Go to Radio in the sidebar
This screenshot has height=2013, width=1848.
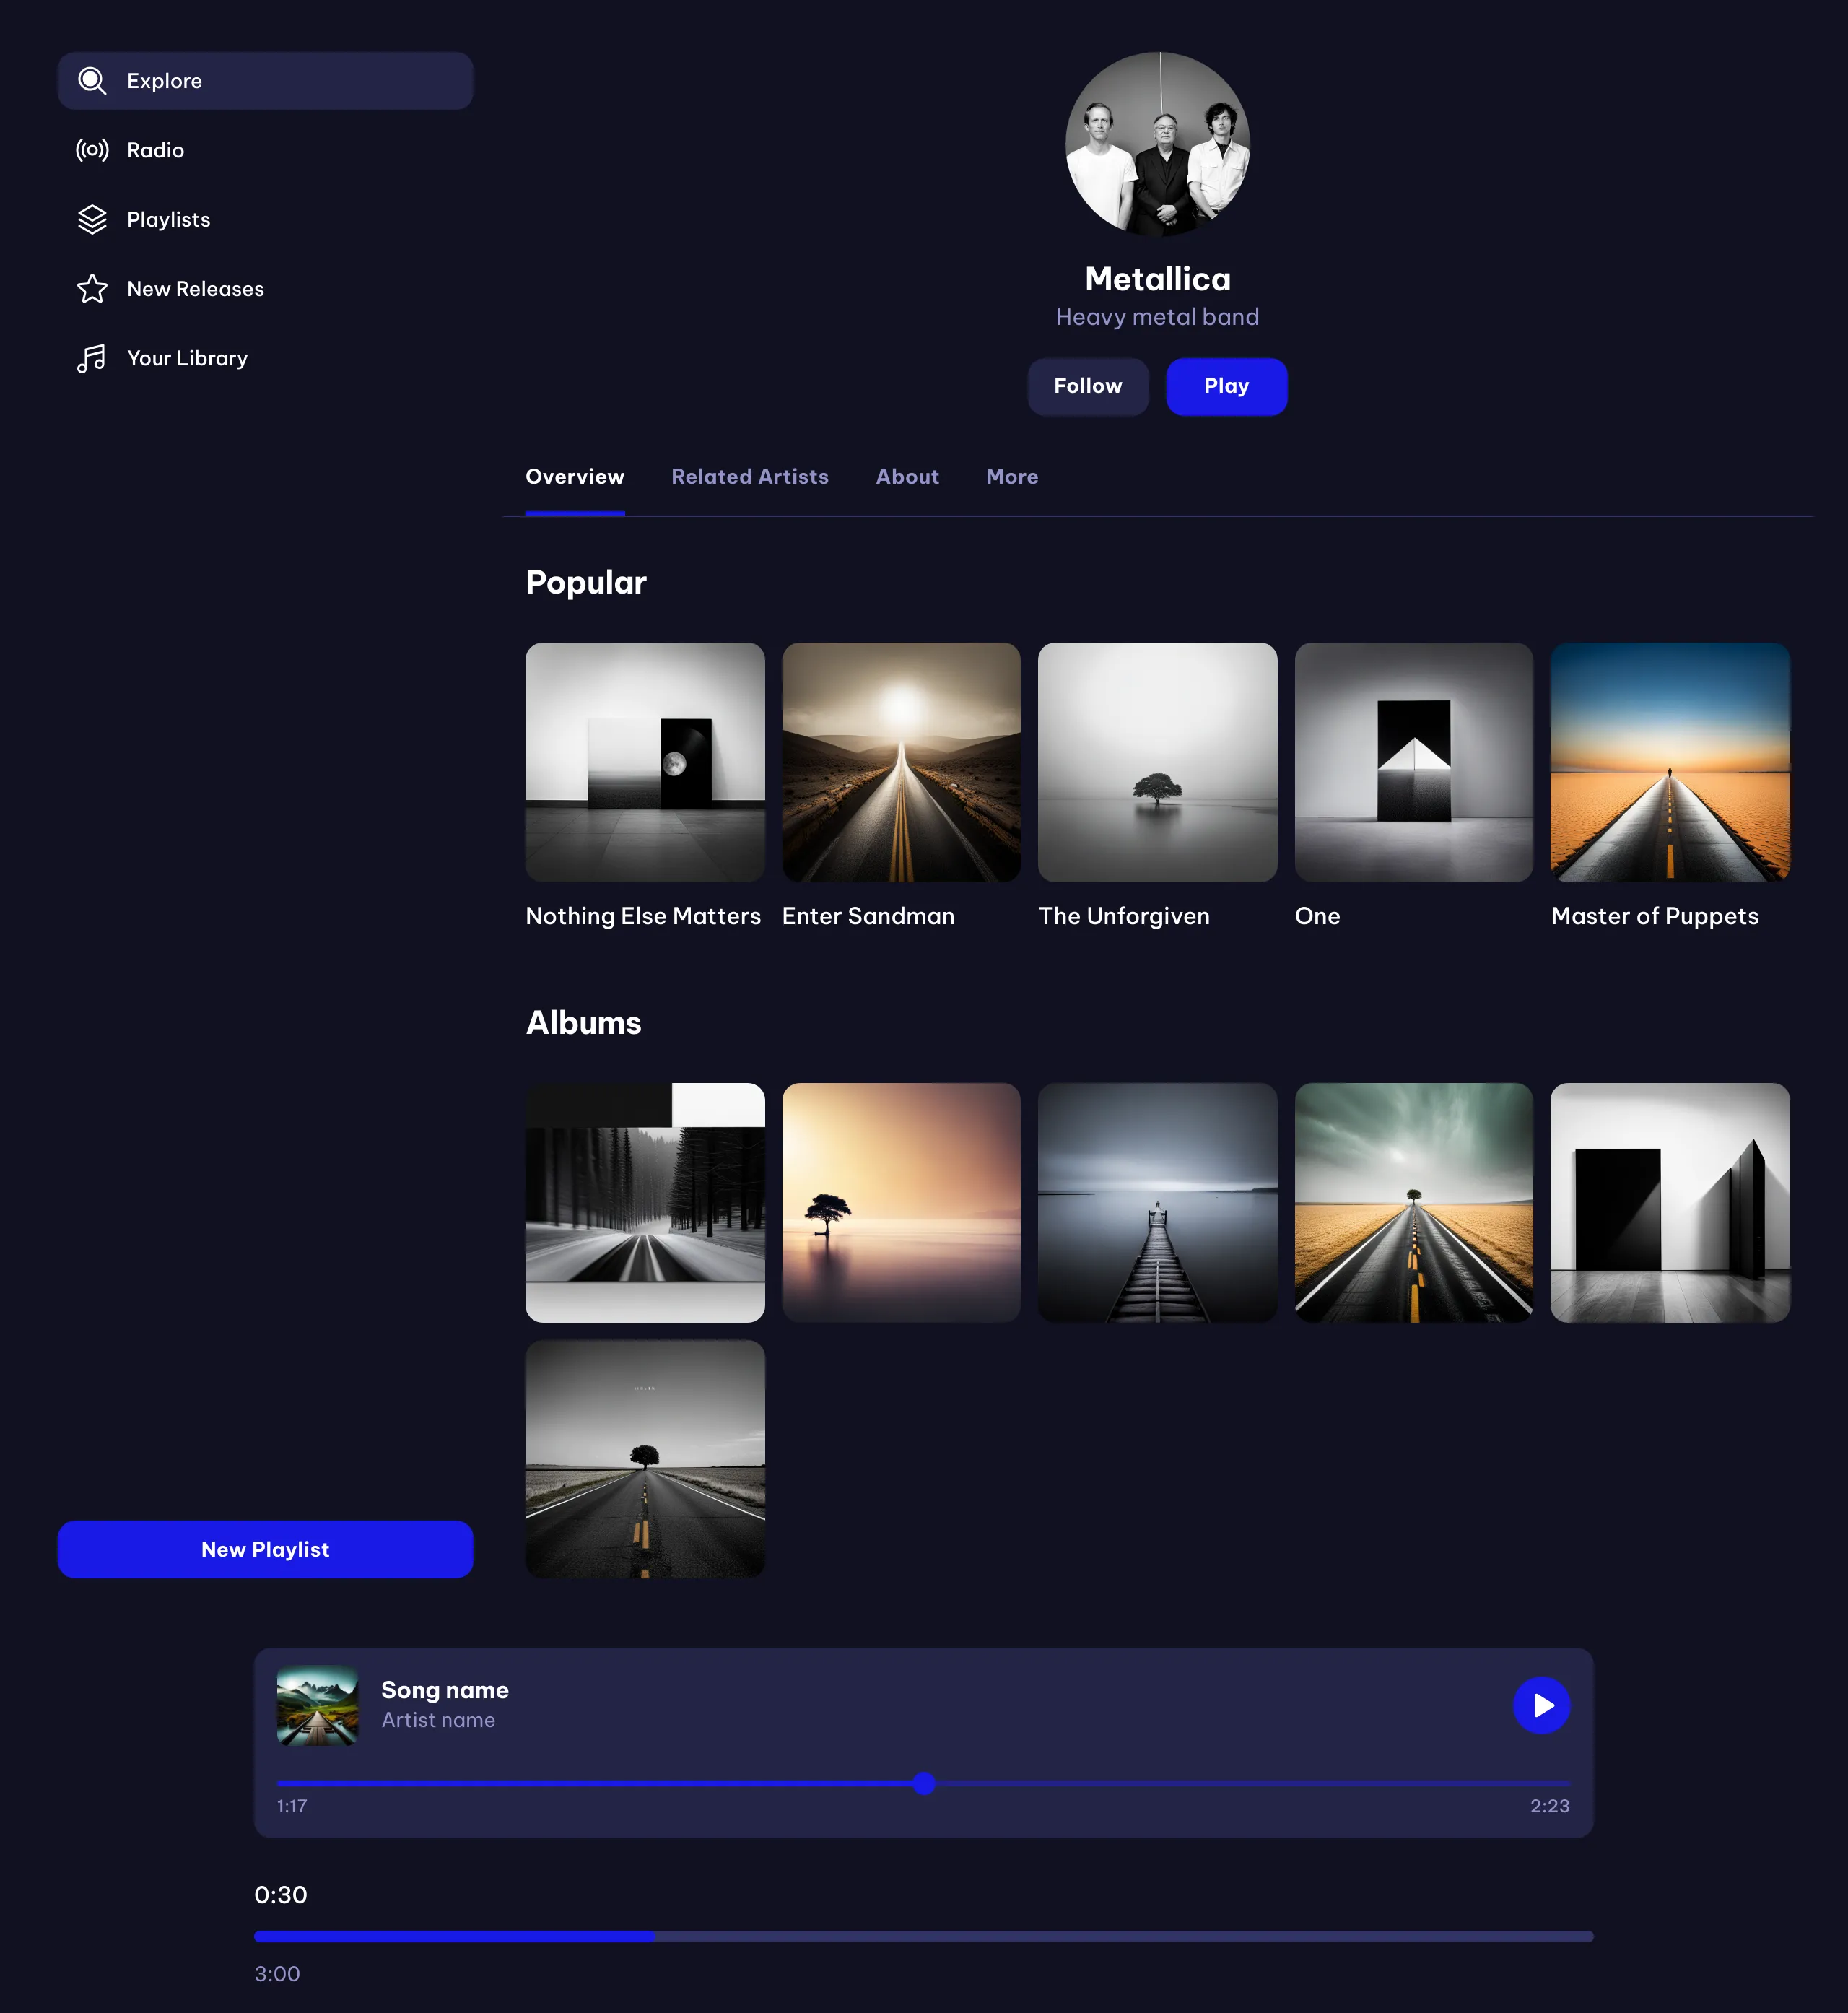[265, 150]
